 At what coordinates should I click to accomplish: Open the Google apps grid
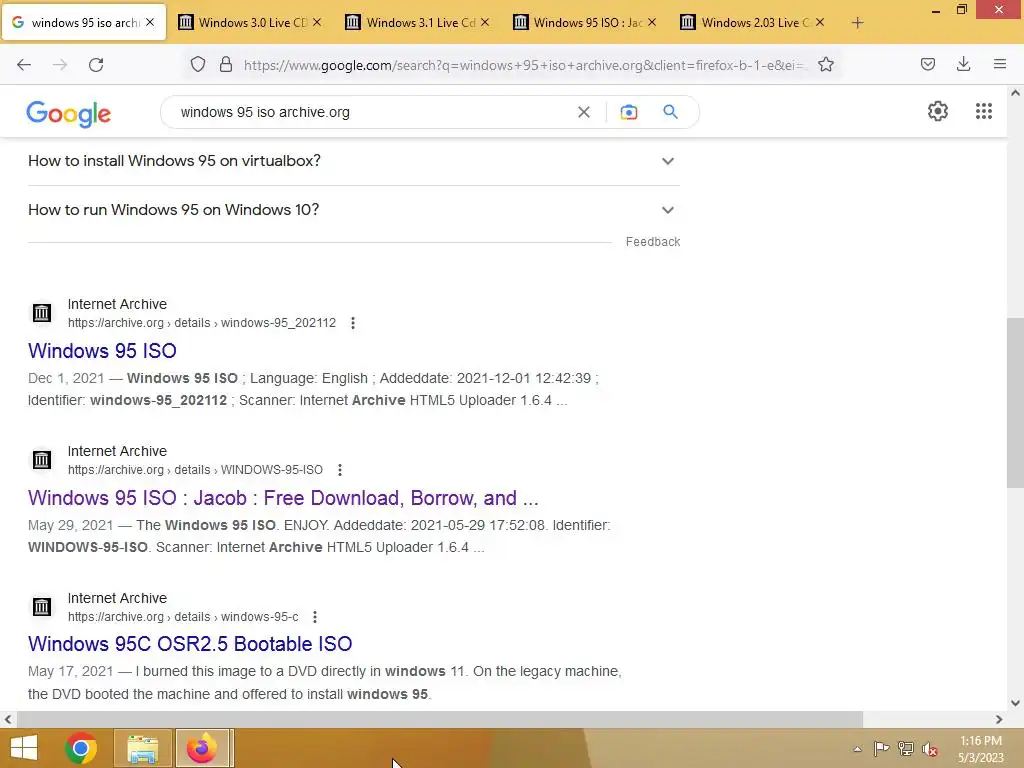pos(984,111)
